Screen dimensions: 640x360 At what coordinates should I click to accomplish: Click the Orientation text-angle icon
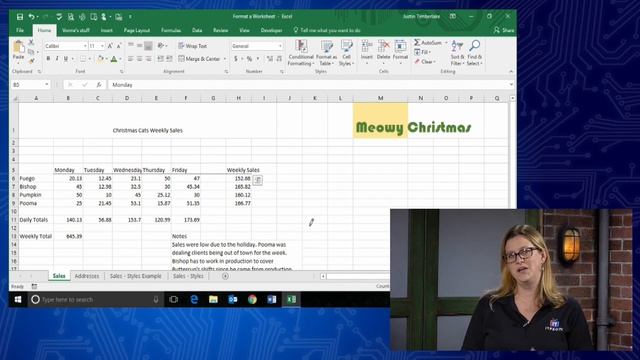pos(161,46)
